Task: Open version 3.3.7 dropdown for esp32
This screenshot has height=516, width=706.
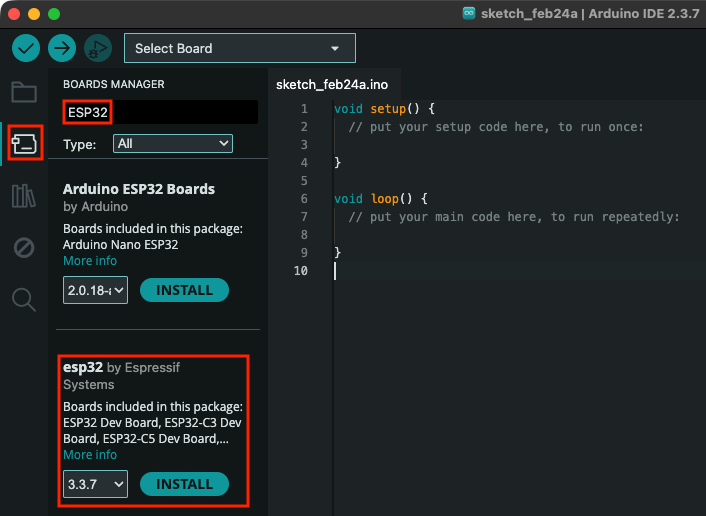Action: 95,484
